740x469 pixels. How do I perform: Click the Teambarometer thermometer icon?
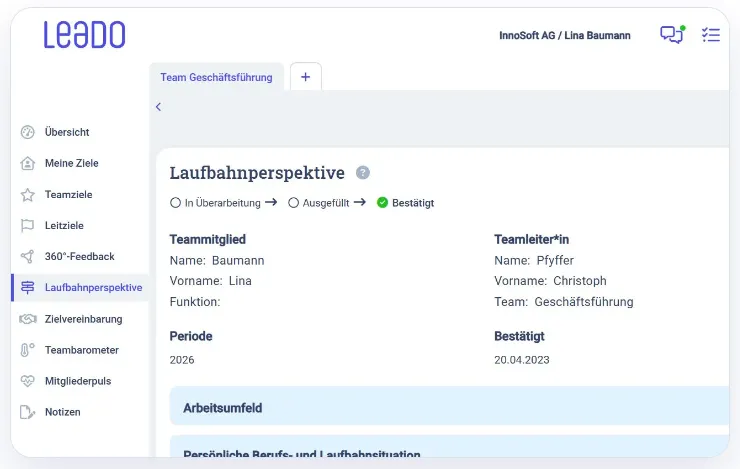pyautogui.click(x=27, y=350)
